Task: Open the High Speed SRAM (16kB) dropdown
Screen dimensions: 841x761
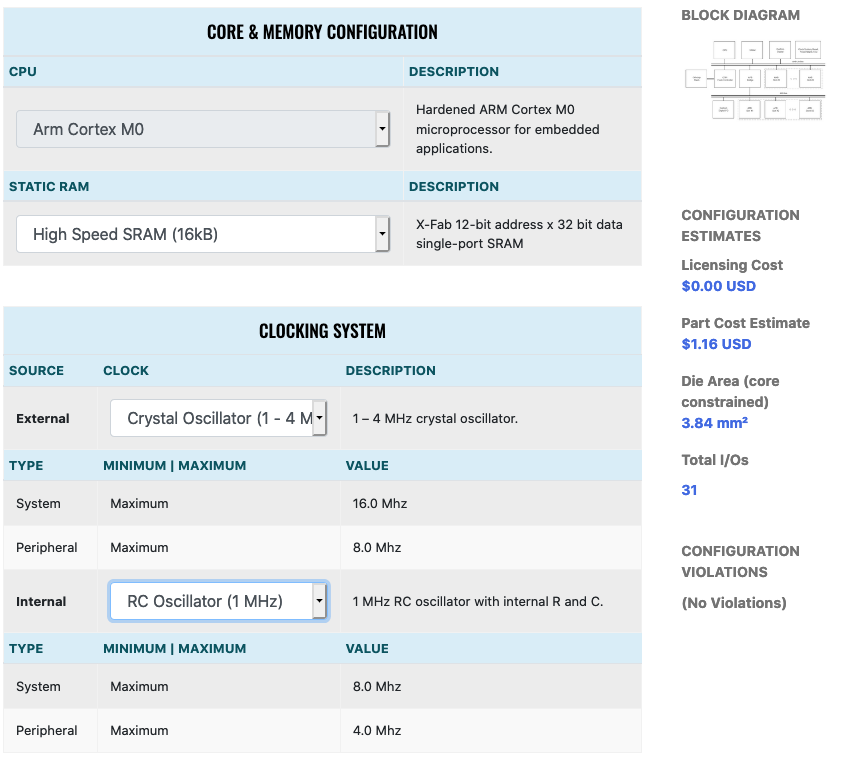Action: pos(202,234)
